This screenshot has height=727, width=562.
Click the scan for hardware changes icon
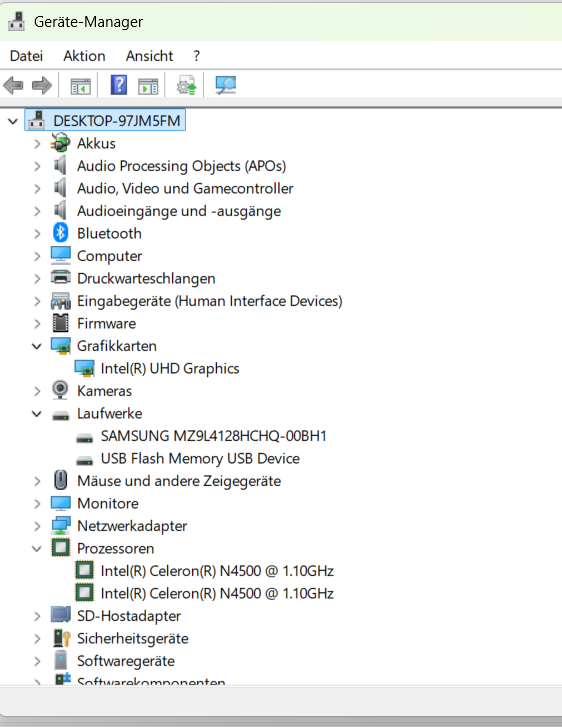226,85
